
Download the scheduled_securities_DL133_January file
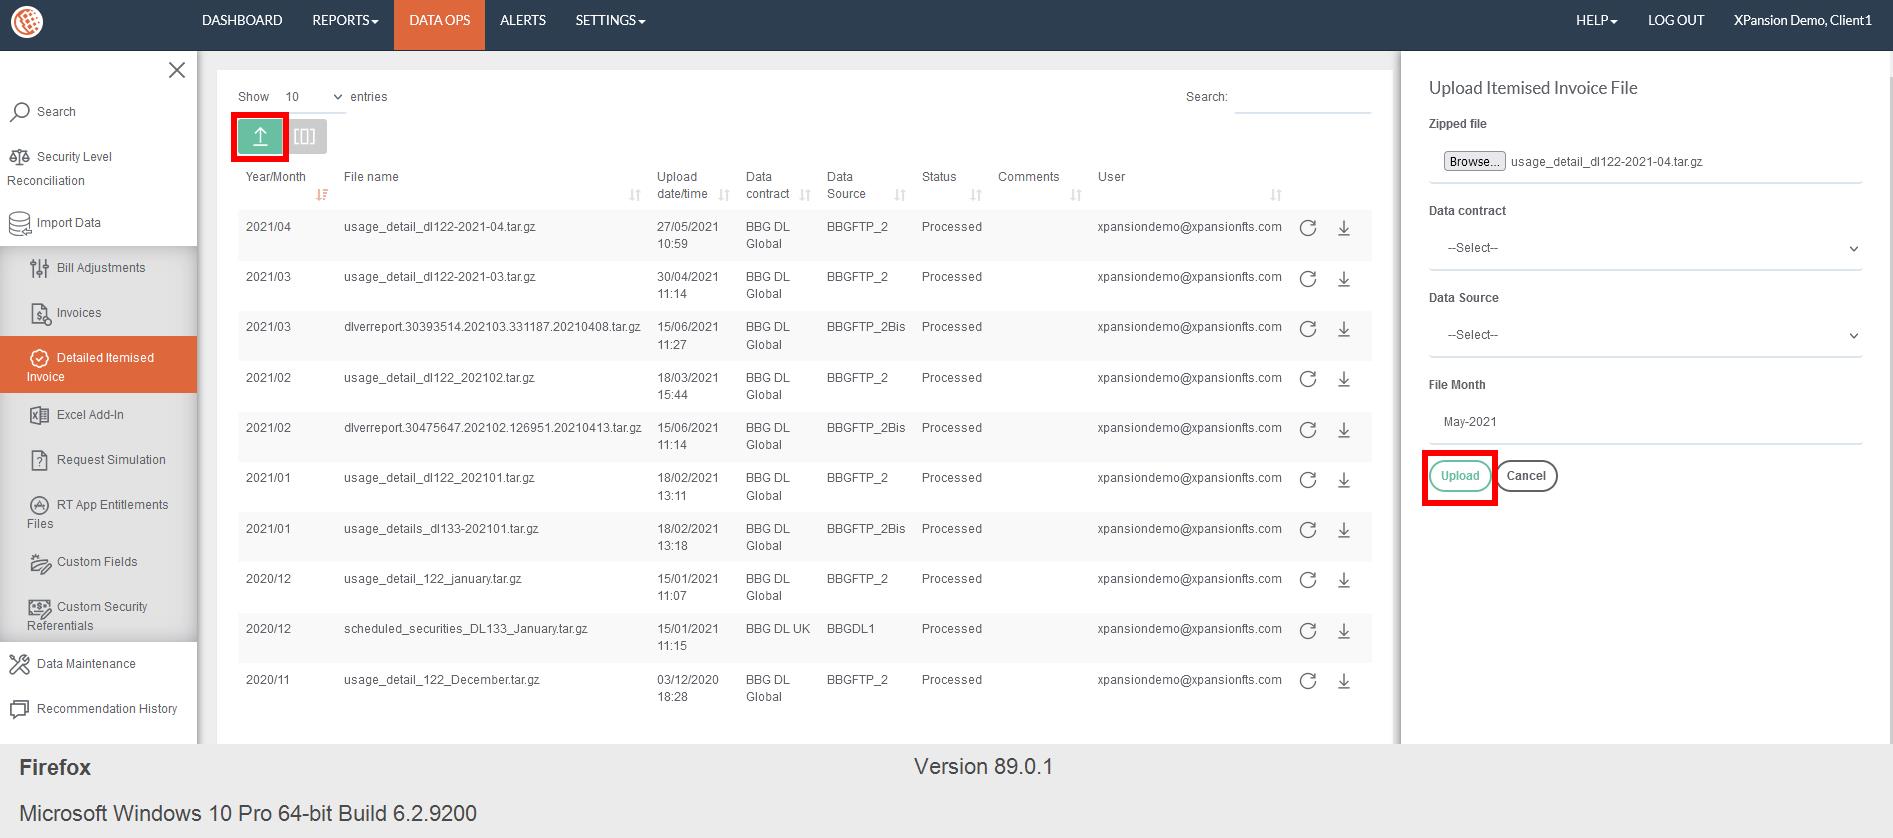(1344, 631)
